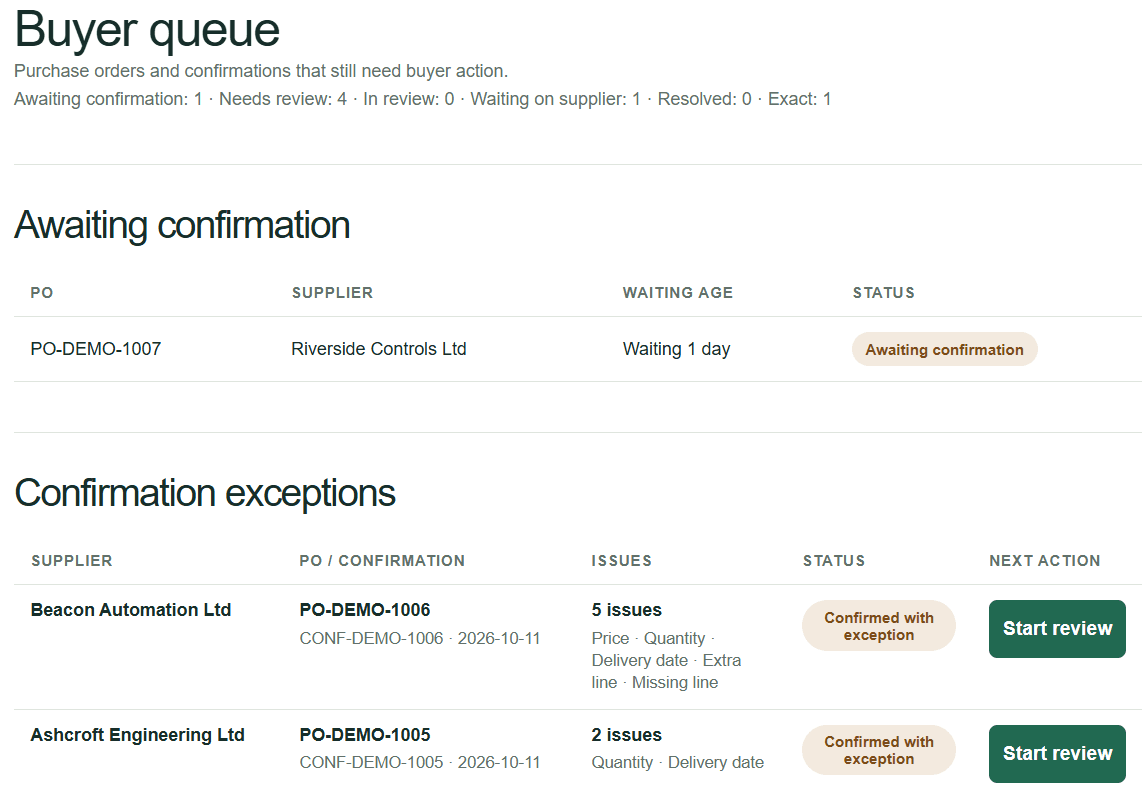
Task: Click the 'Awaiting confirmation: 1' summary
Action: [x=108, y=99]
